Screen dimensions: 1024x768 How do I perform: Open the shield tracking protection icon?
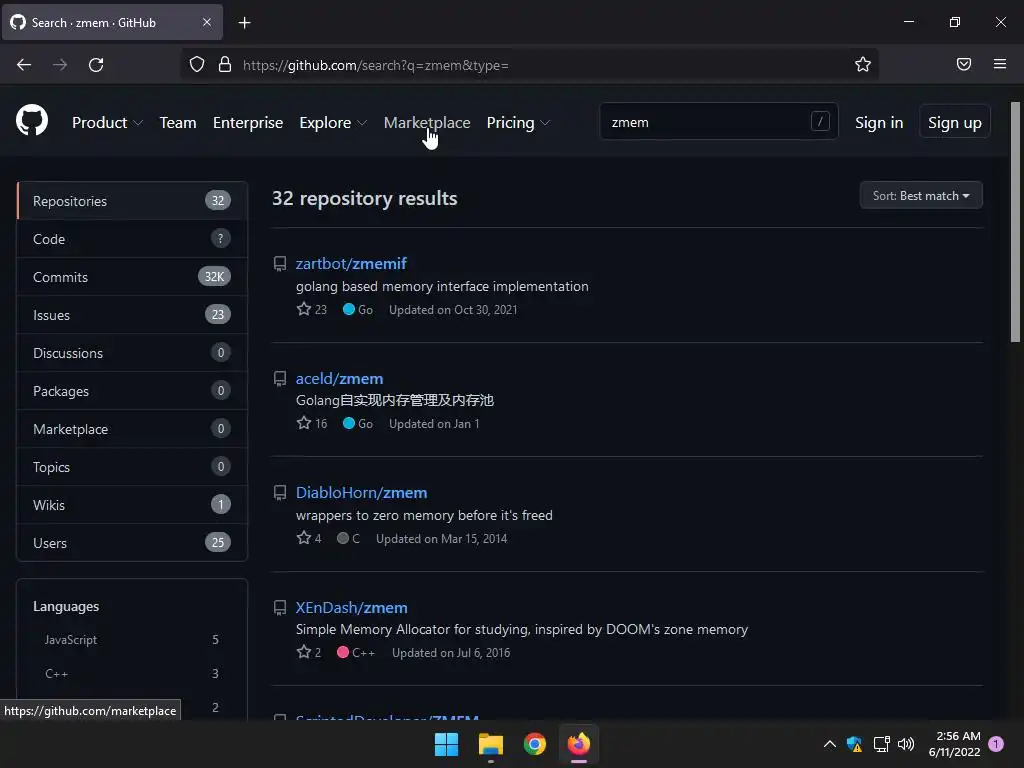click(x=197, y=64)
